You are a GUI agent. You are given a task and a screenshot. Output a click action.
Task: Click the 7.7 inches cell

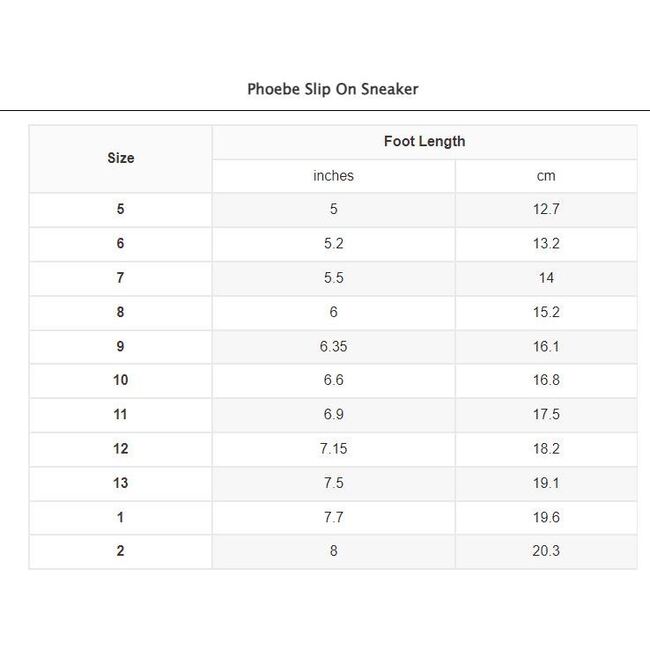333,517
